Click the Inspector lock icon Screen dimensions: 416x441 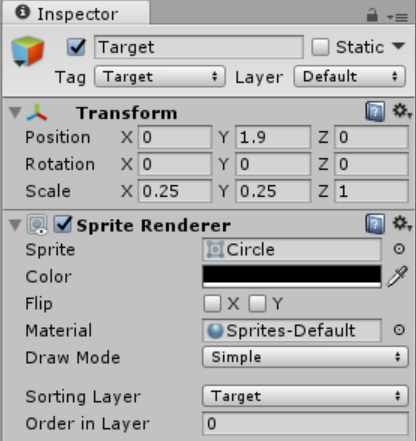coord(372,15)
